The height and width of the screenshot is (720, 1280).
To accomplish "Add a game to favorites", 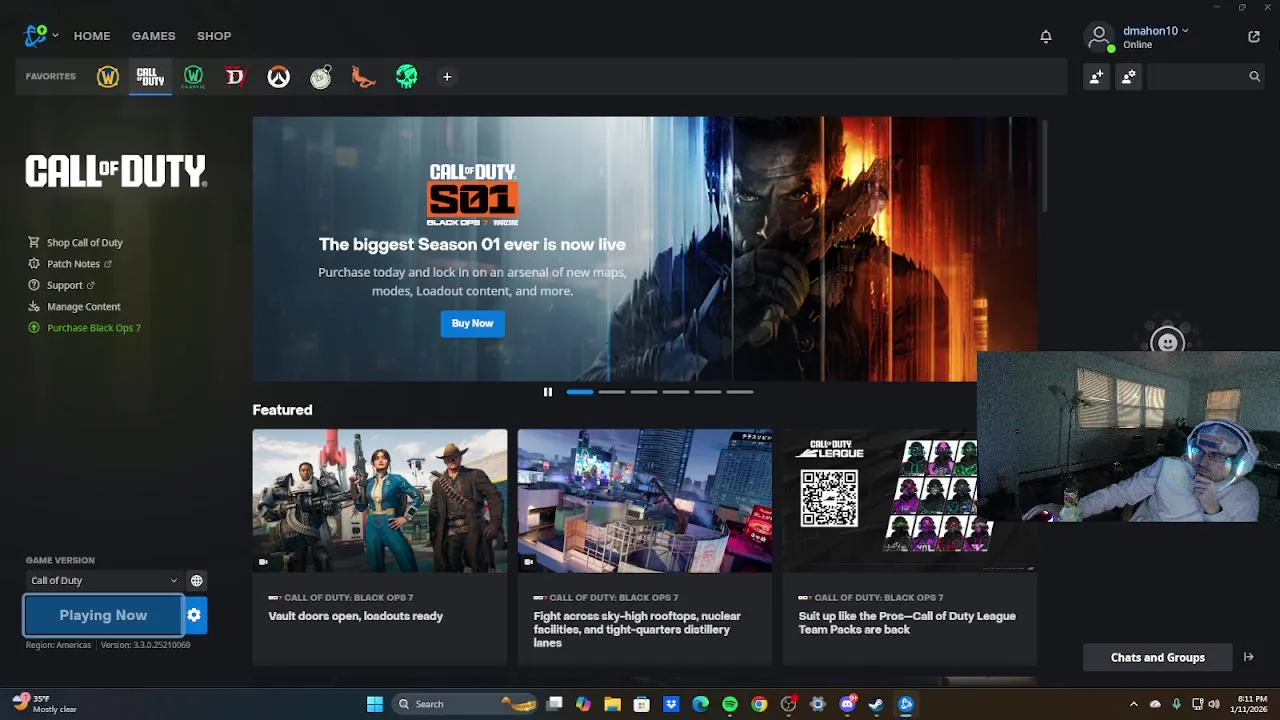I will 447,76.
